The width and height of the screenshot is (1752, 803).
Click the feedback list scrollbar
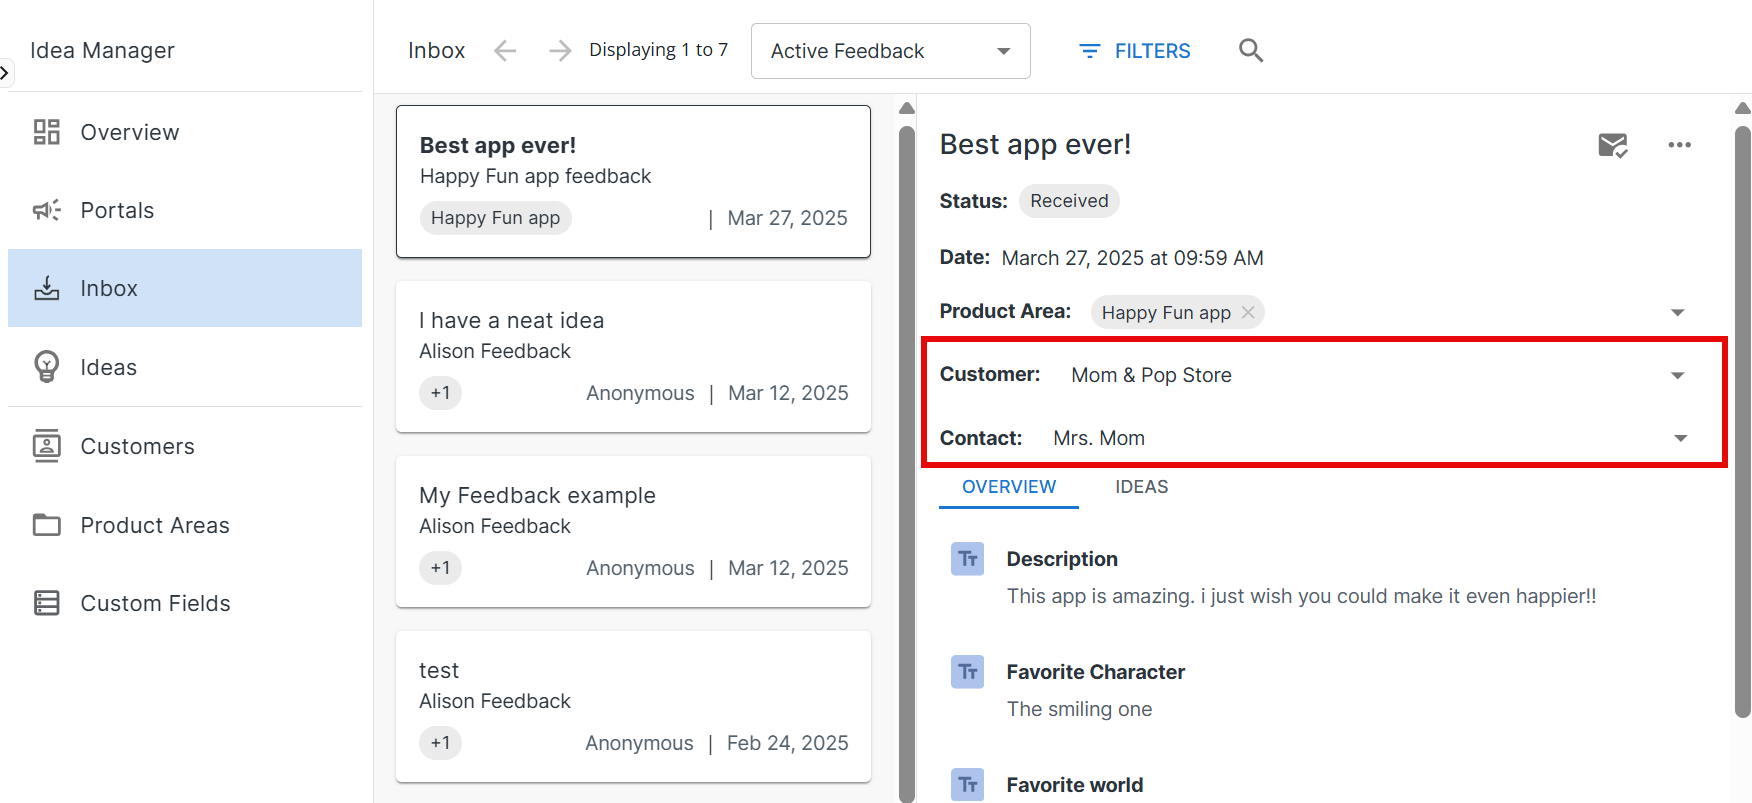[x=907, y=450]
